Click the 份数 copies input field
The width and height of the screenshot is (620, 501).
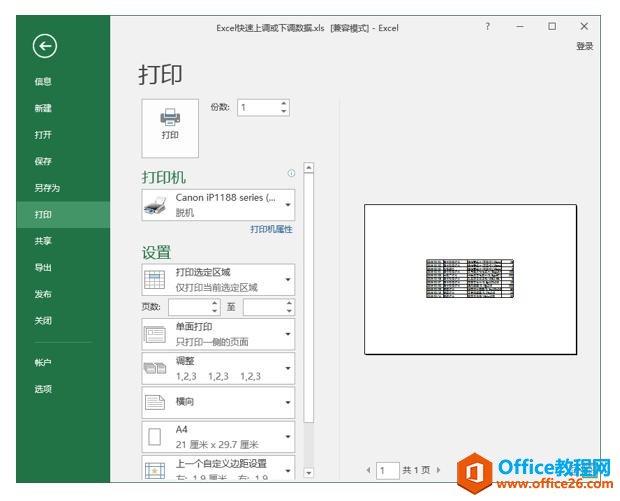259,108
